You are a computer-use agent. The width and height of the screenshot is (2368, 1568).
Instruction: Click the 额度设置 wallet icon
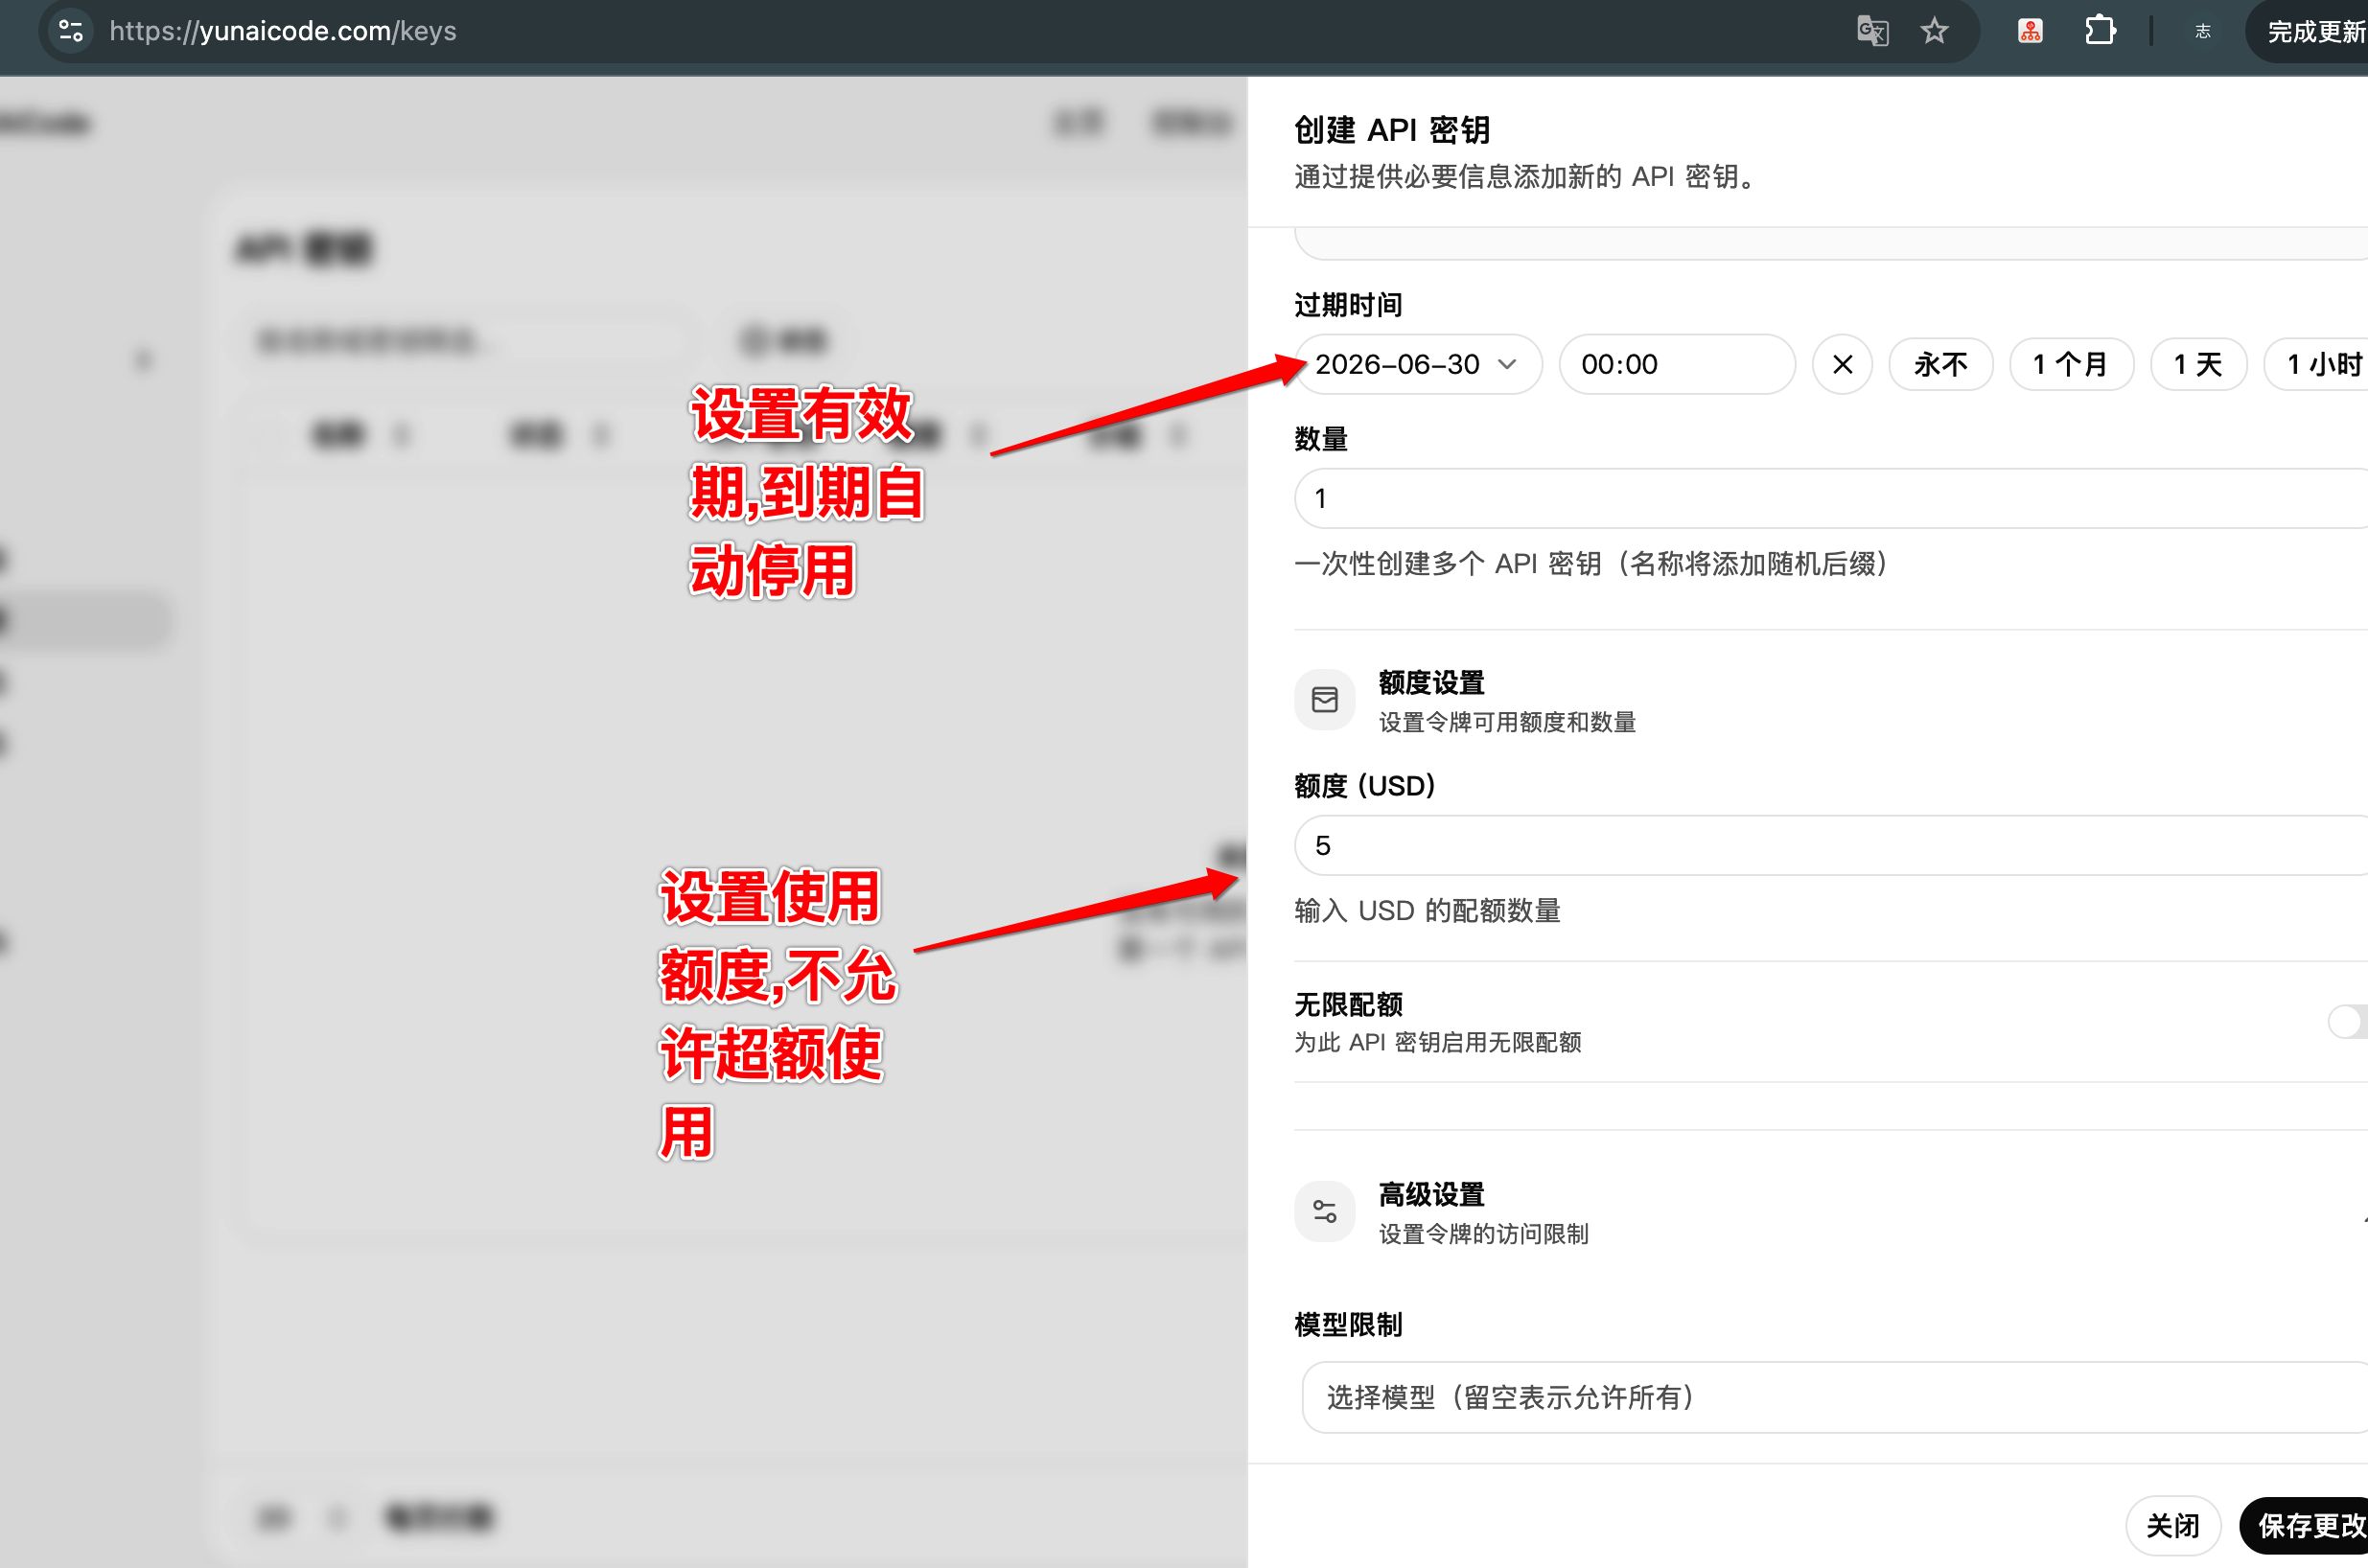coord(1324,700)
